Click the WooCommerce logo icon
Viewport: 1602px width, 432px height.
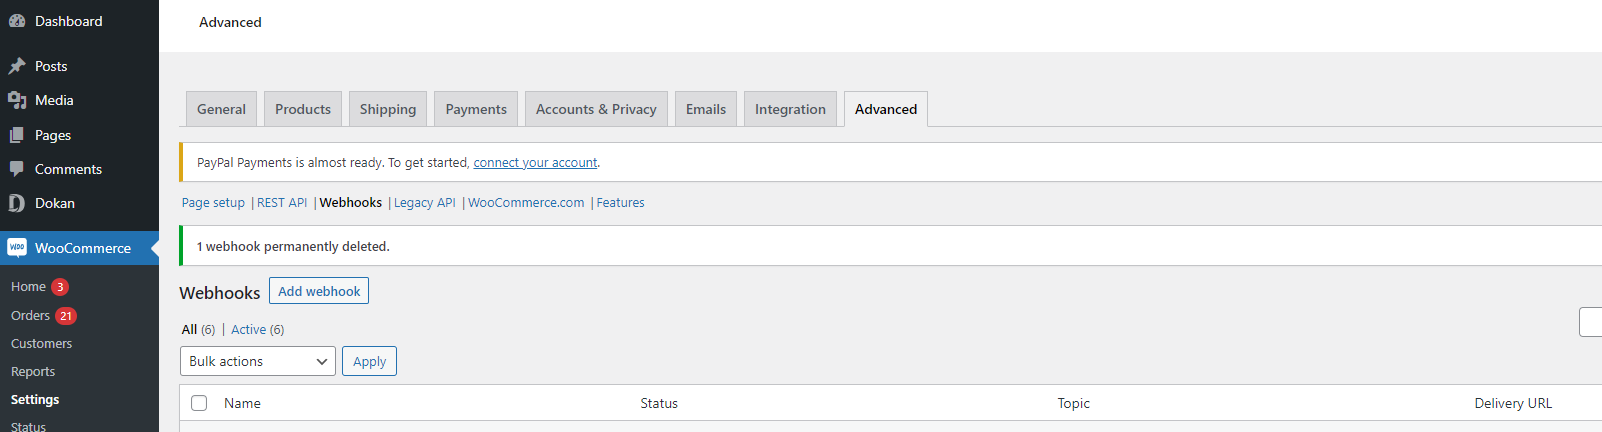(17, 247)
